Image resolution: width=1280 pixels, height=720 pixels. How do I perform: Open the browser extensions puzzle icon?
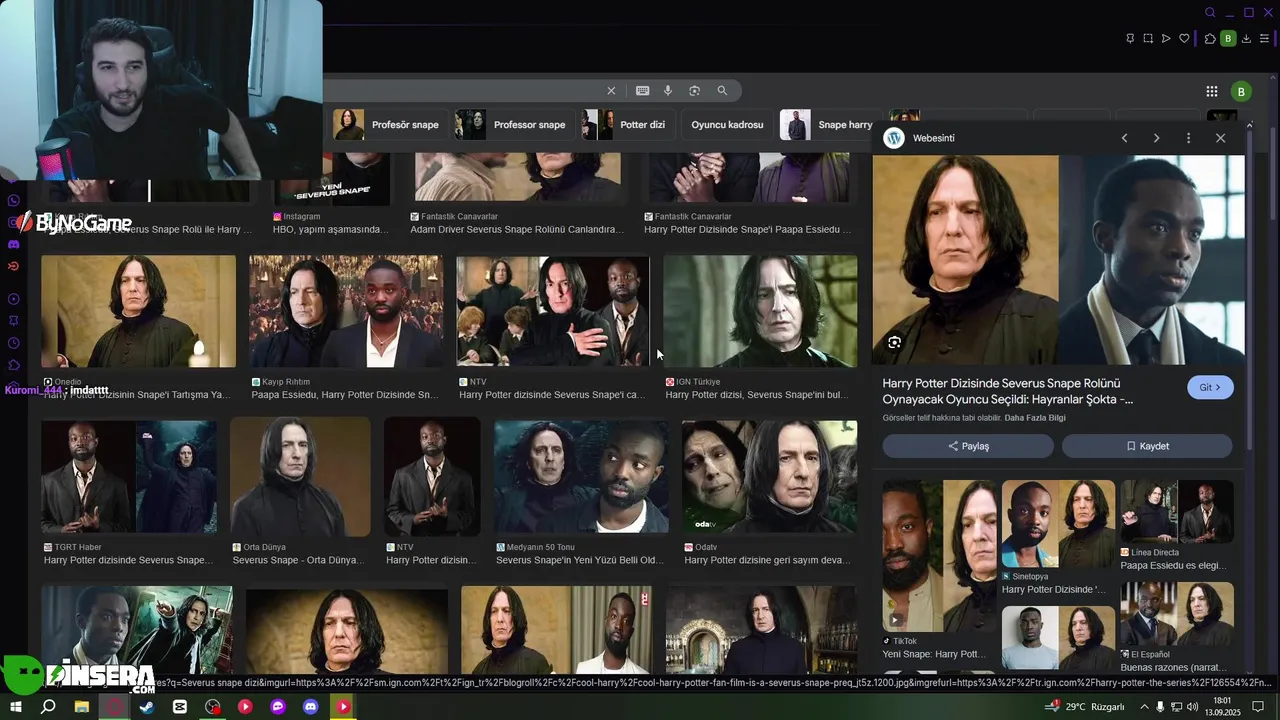tap(1210, 39)
